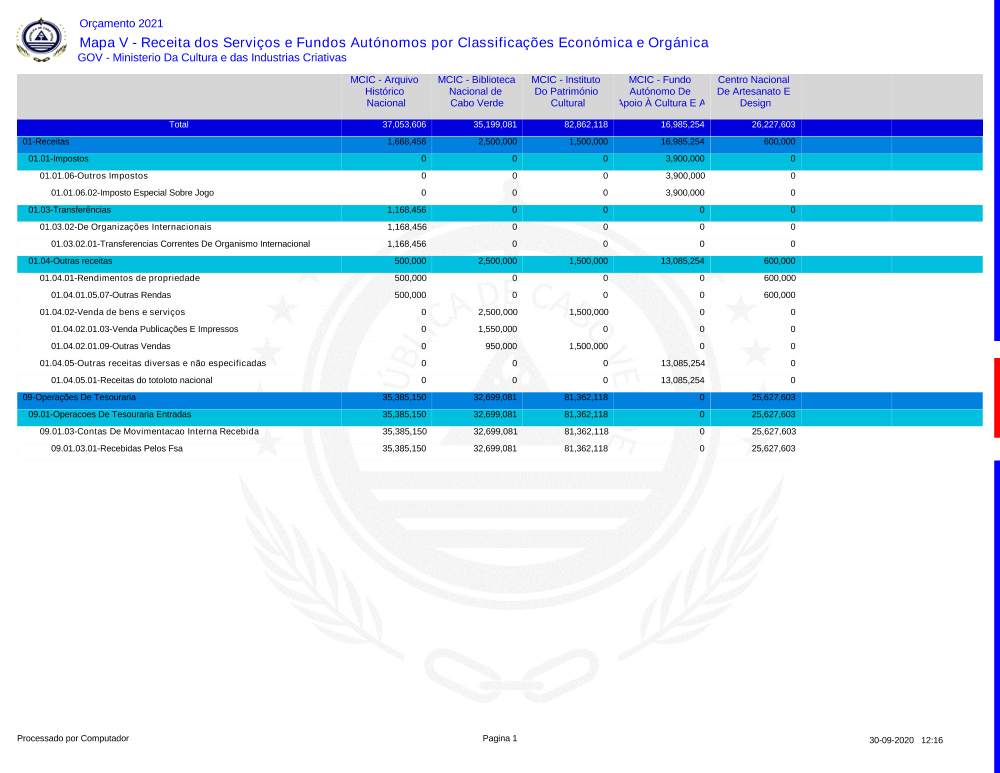
Task: Select the MCIC - Biblioteca Nacional de Cabo Verde header
Action: point(476,91)
